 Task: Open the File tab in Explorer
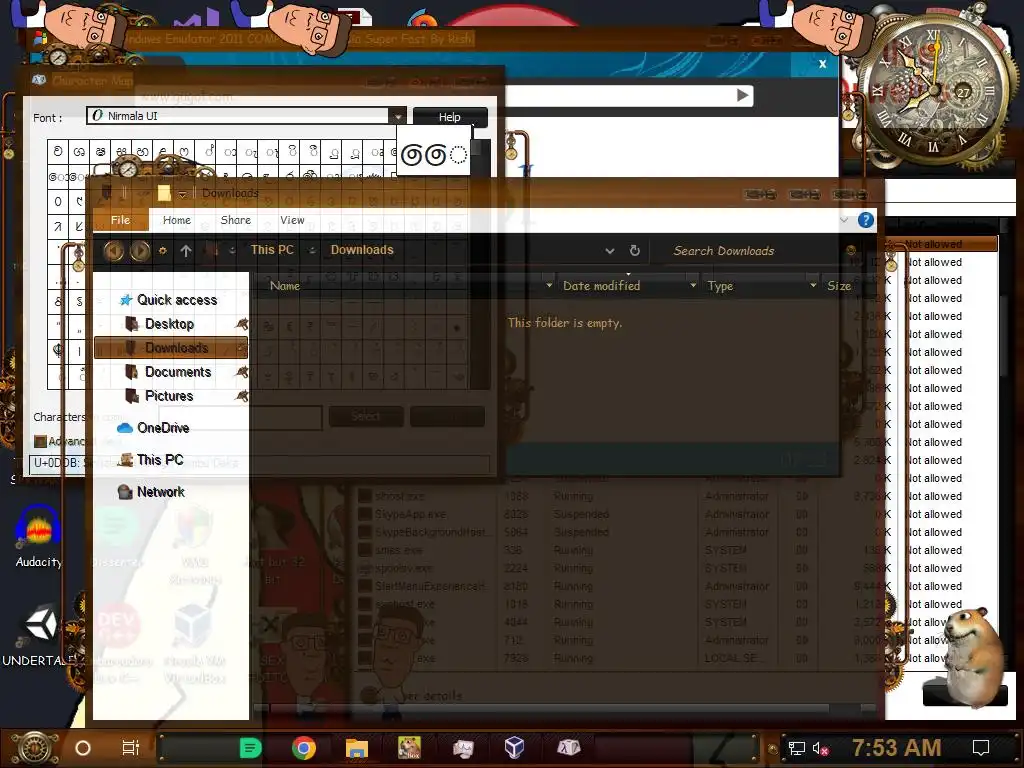121,220
